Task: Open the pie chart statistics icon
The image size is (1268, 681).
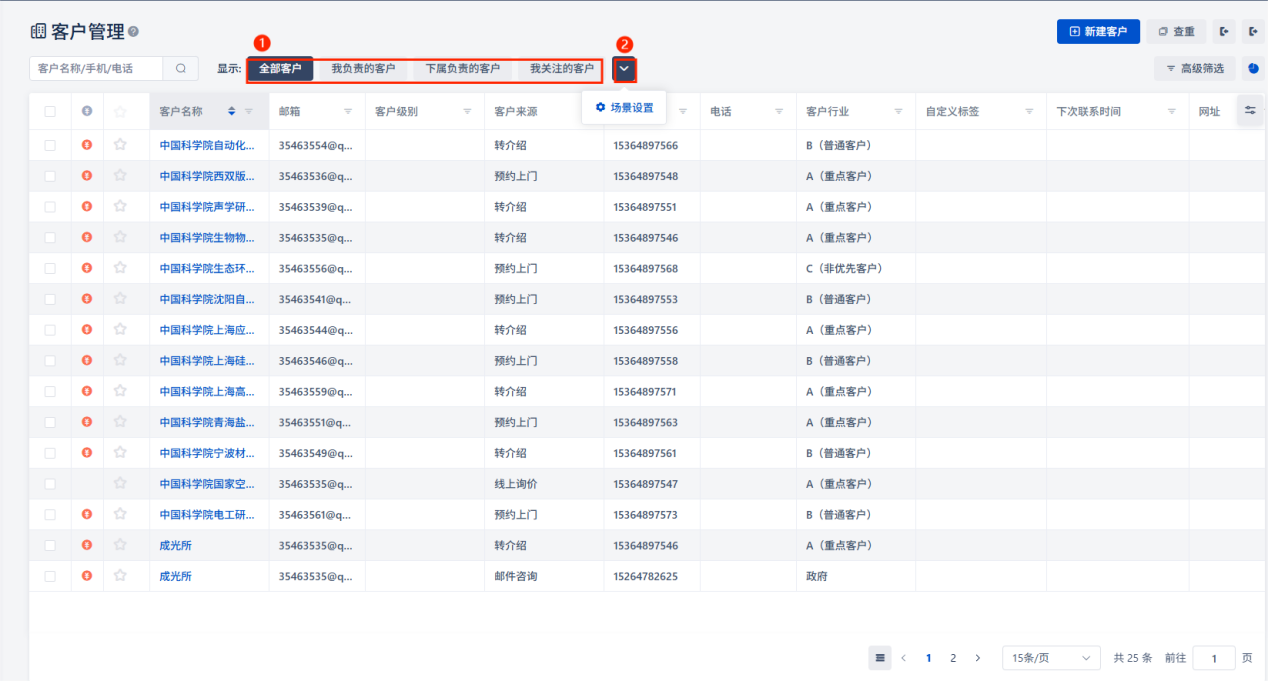Action: [x=1253, y=68]
